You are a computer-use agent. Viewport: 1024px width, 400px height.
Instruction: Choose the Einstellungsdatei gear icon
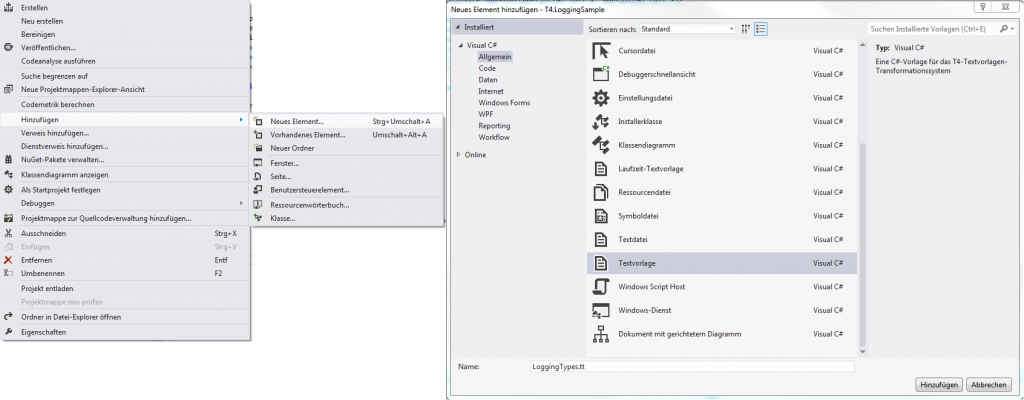(x=601, y=98)
